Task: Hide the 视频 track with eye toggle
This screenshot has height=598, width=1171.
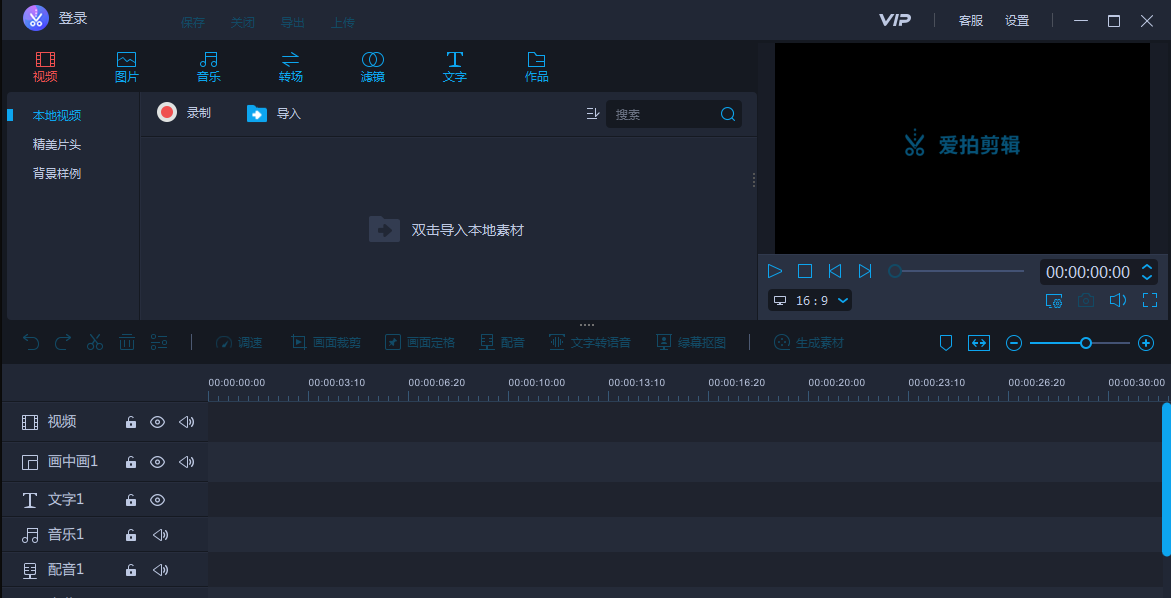Action: (x=157, y=421)
